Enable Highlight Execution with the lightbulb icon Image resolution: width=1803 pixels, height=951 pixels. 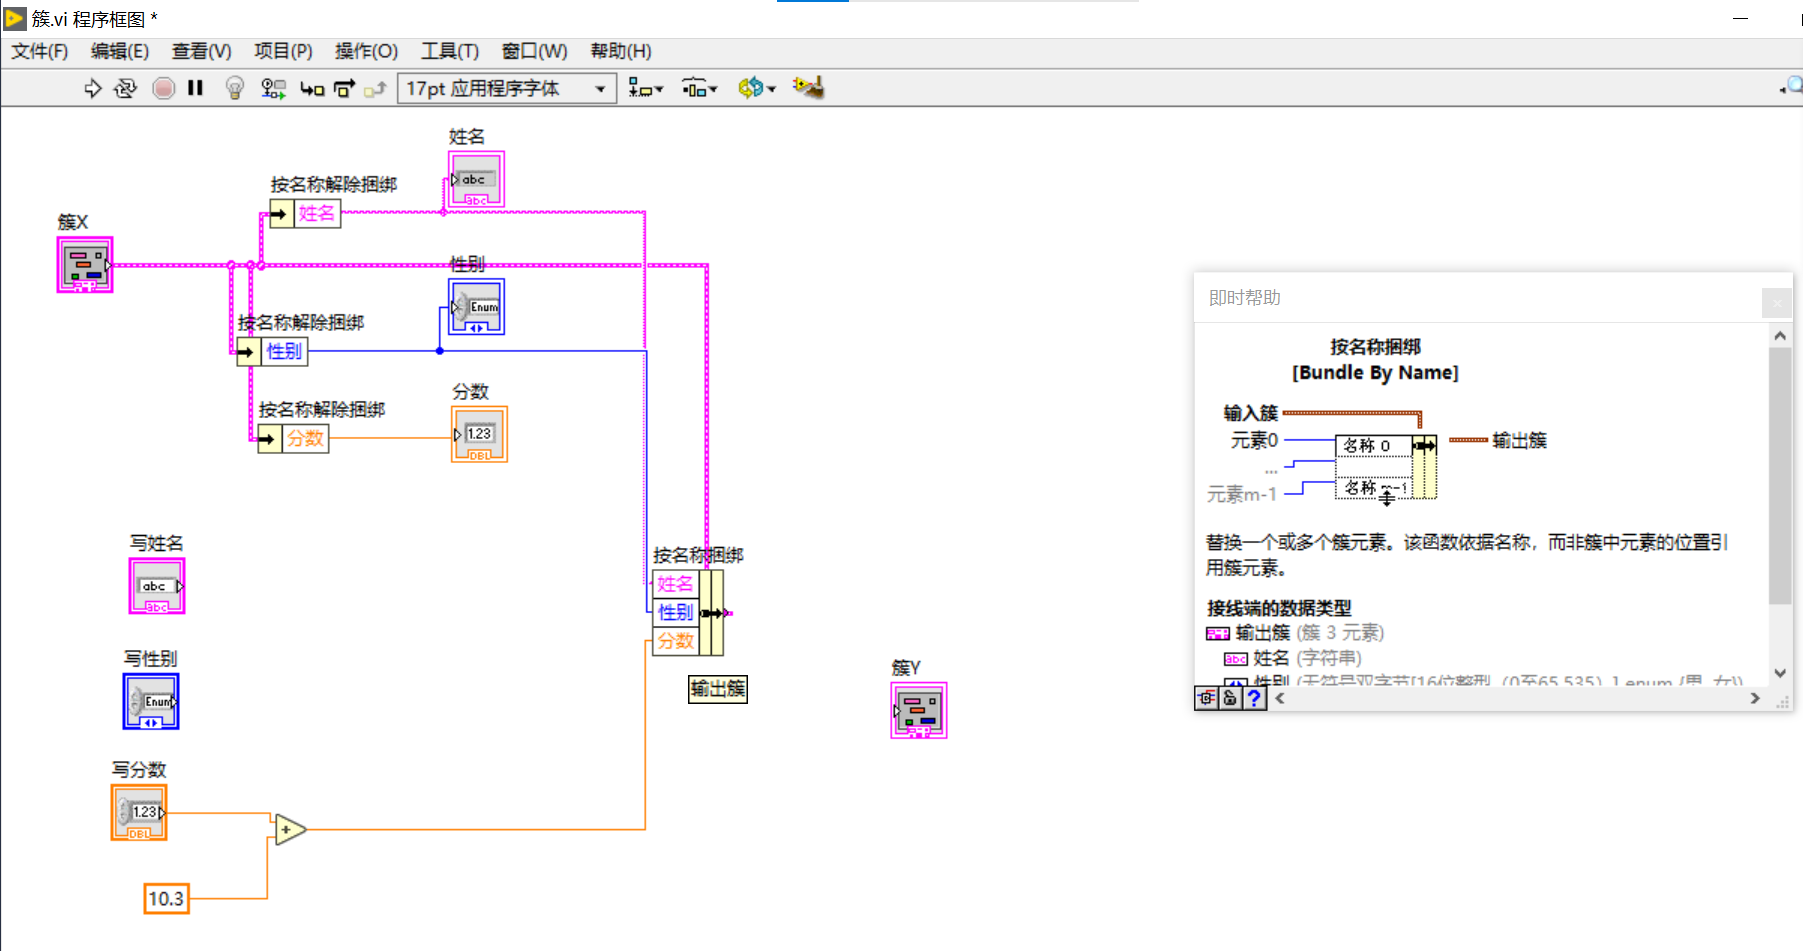click(x=234, y=88)
